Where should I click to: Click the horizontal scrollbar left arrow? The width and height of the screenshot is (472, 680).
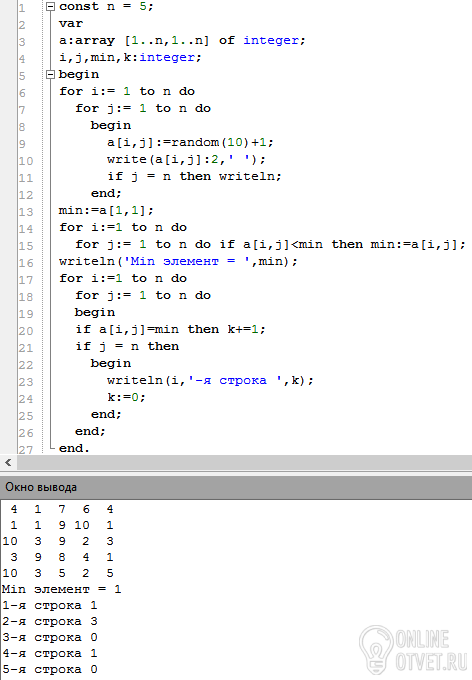[8, 462]
